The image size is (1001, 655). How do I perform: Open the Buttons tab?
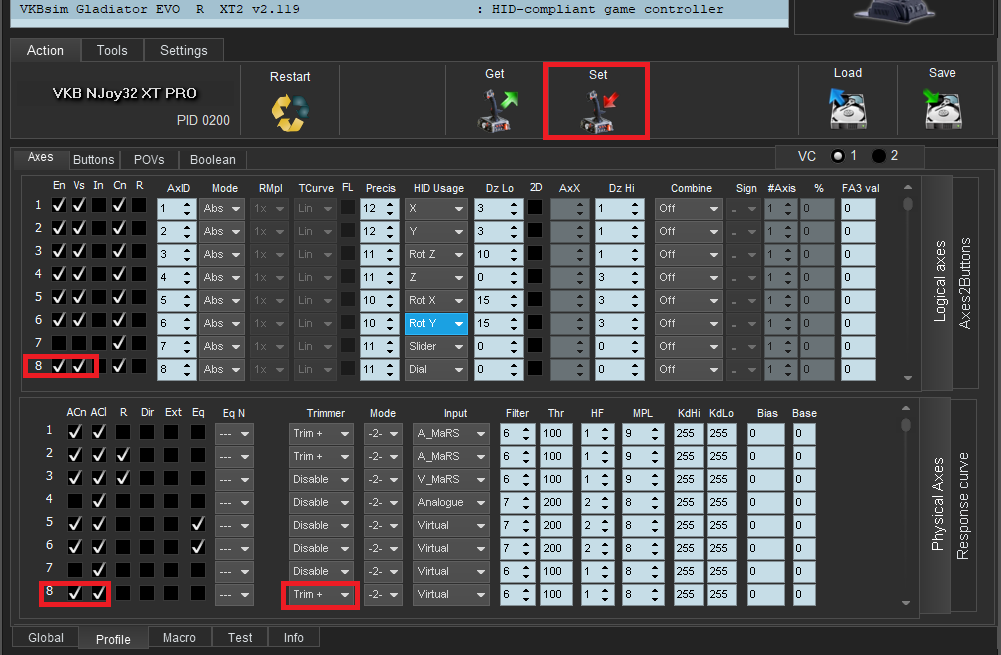(94, 159)
